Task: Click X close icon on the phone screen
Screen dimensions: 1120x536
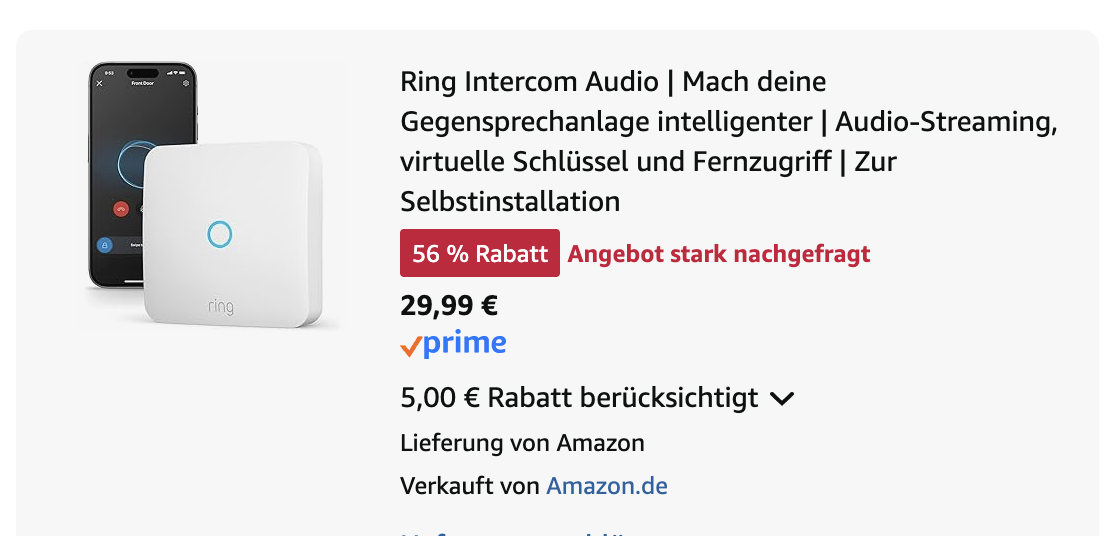Action: coord(99,84)
